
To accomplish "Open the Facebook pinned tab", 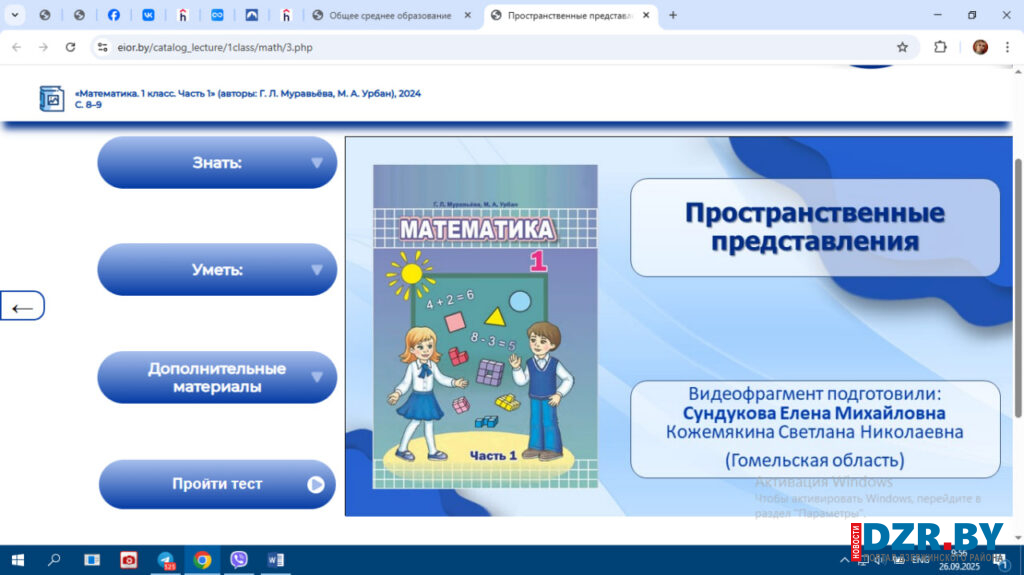I will [114, 15].
